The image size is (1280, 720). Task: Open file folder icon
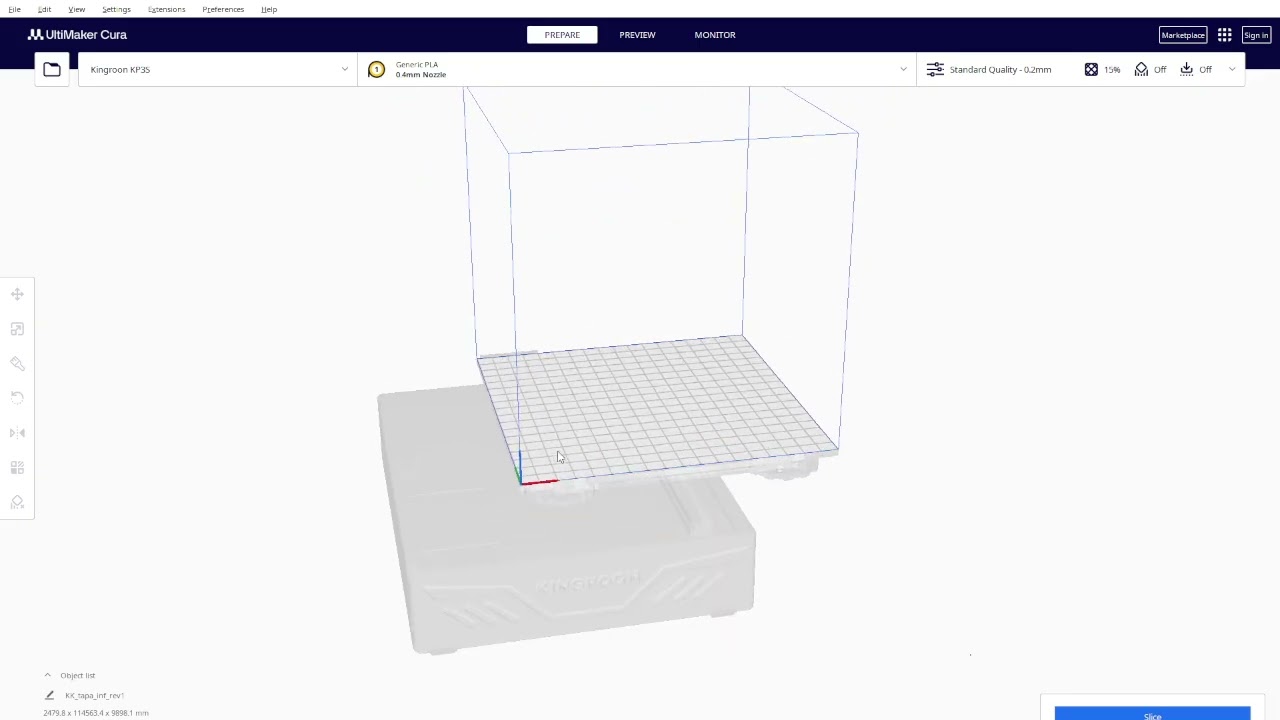[x=52, y=69]
